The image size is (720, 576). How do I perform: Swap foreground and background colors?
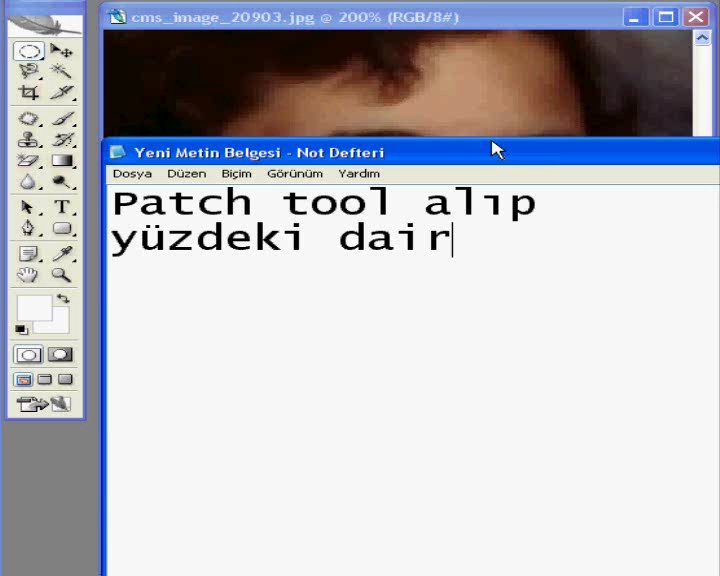(x=63, y=299)
